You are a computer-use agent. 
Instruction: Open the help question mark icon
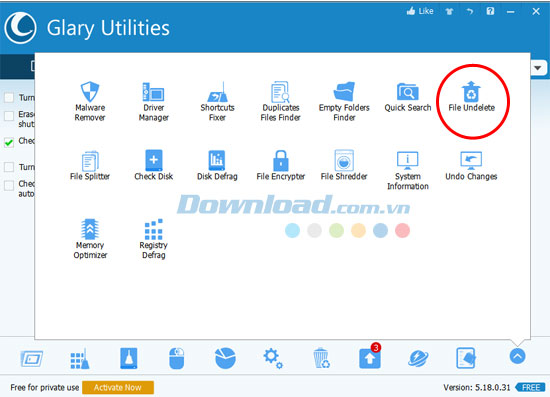pyautogui.click(x=490, y=11)
